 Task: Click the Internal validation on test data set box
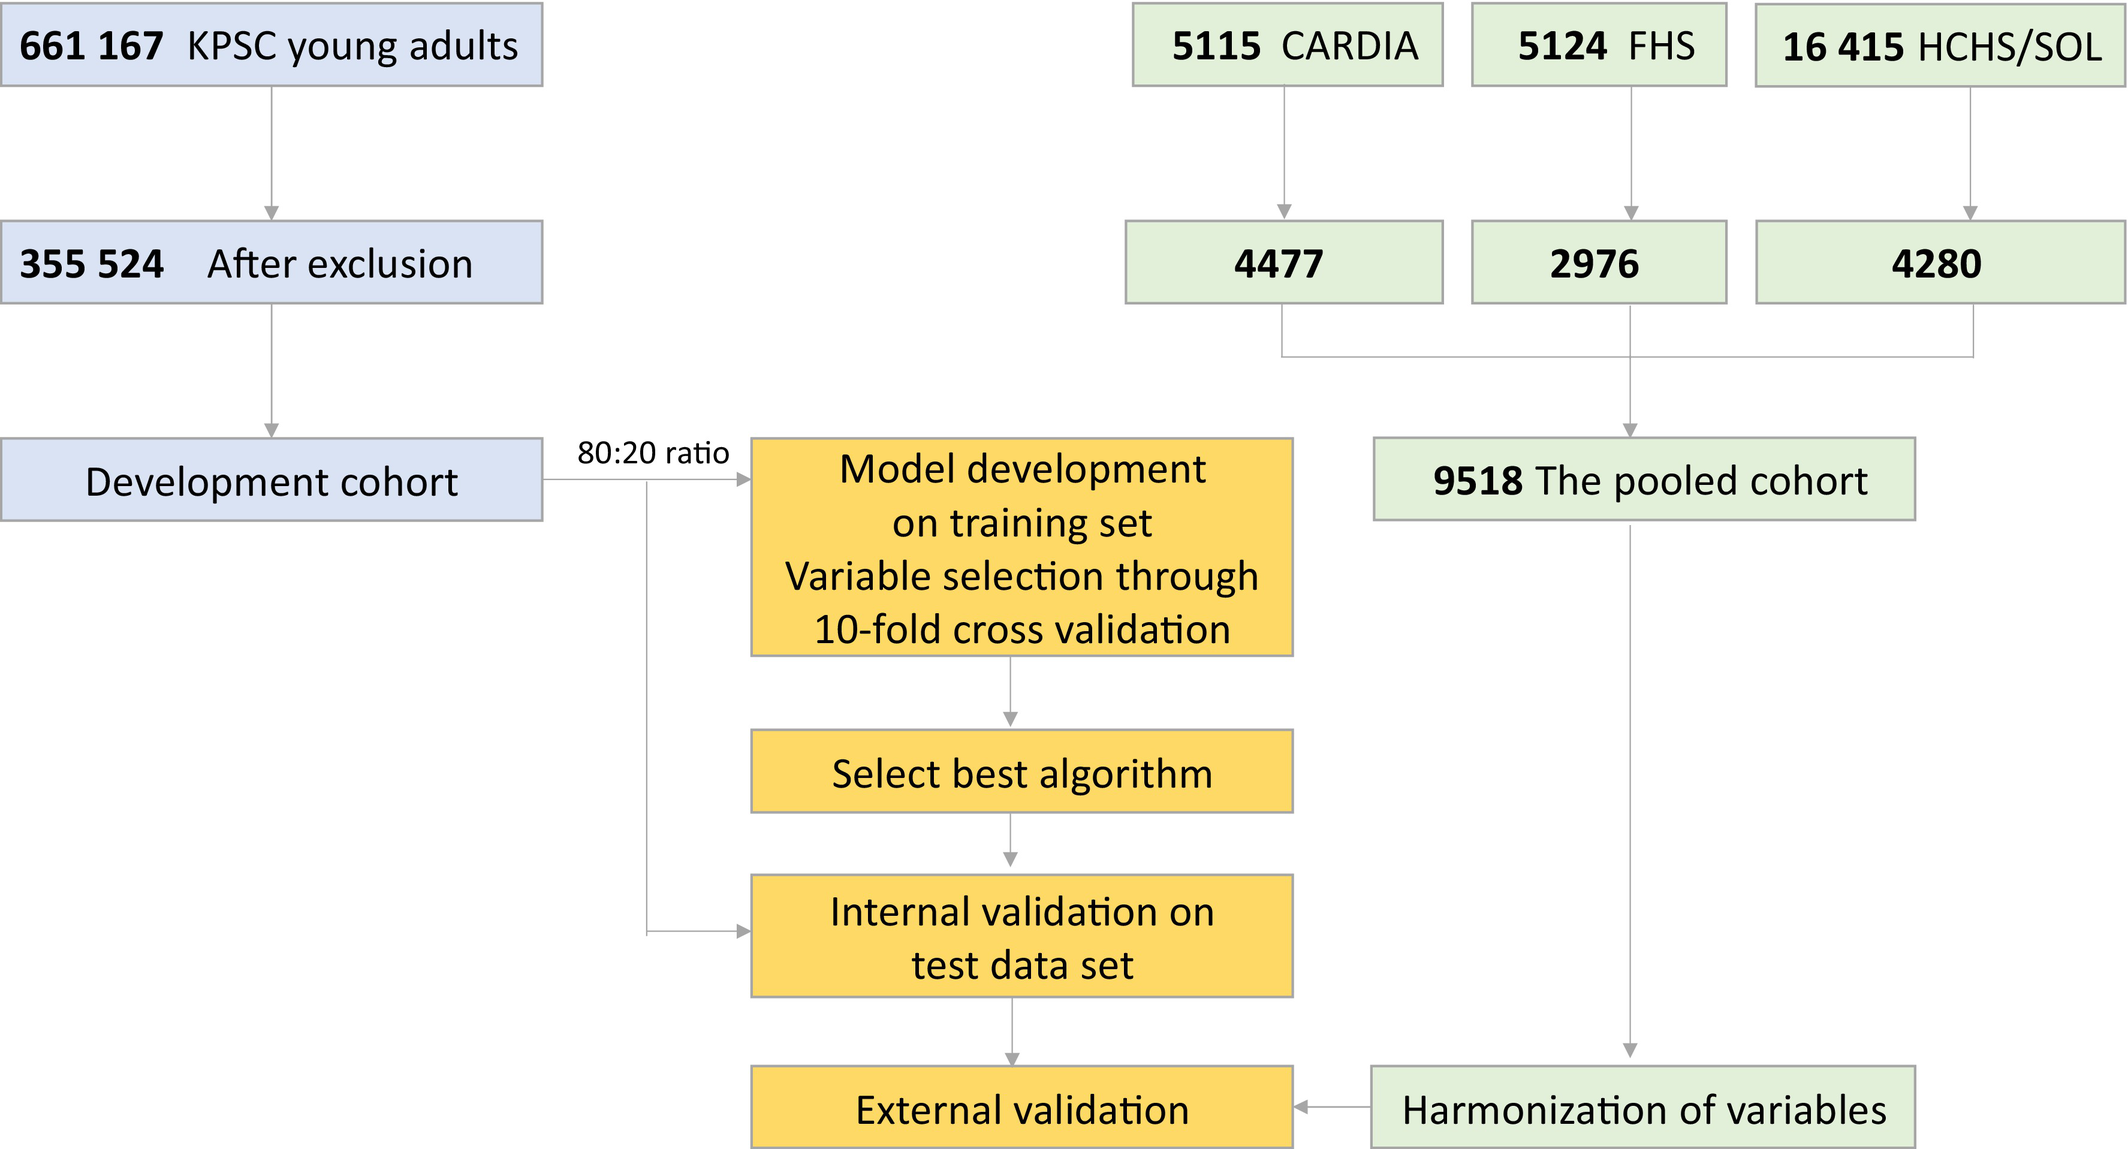(1021, 937)
